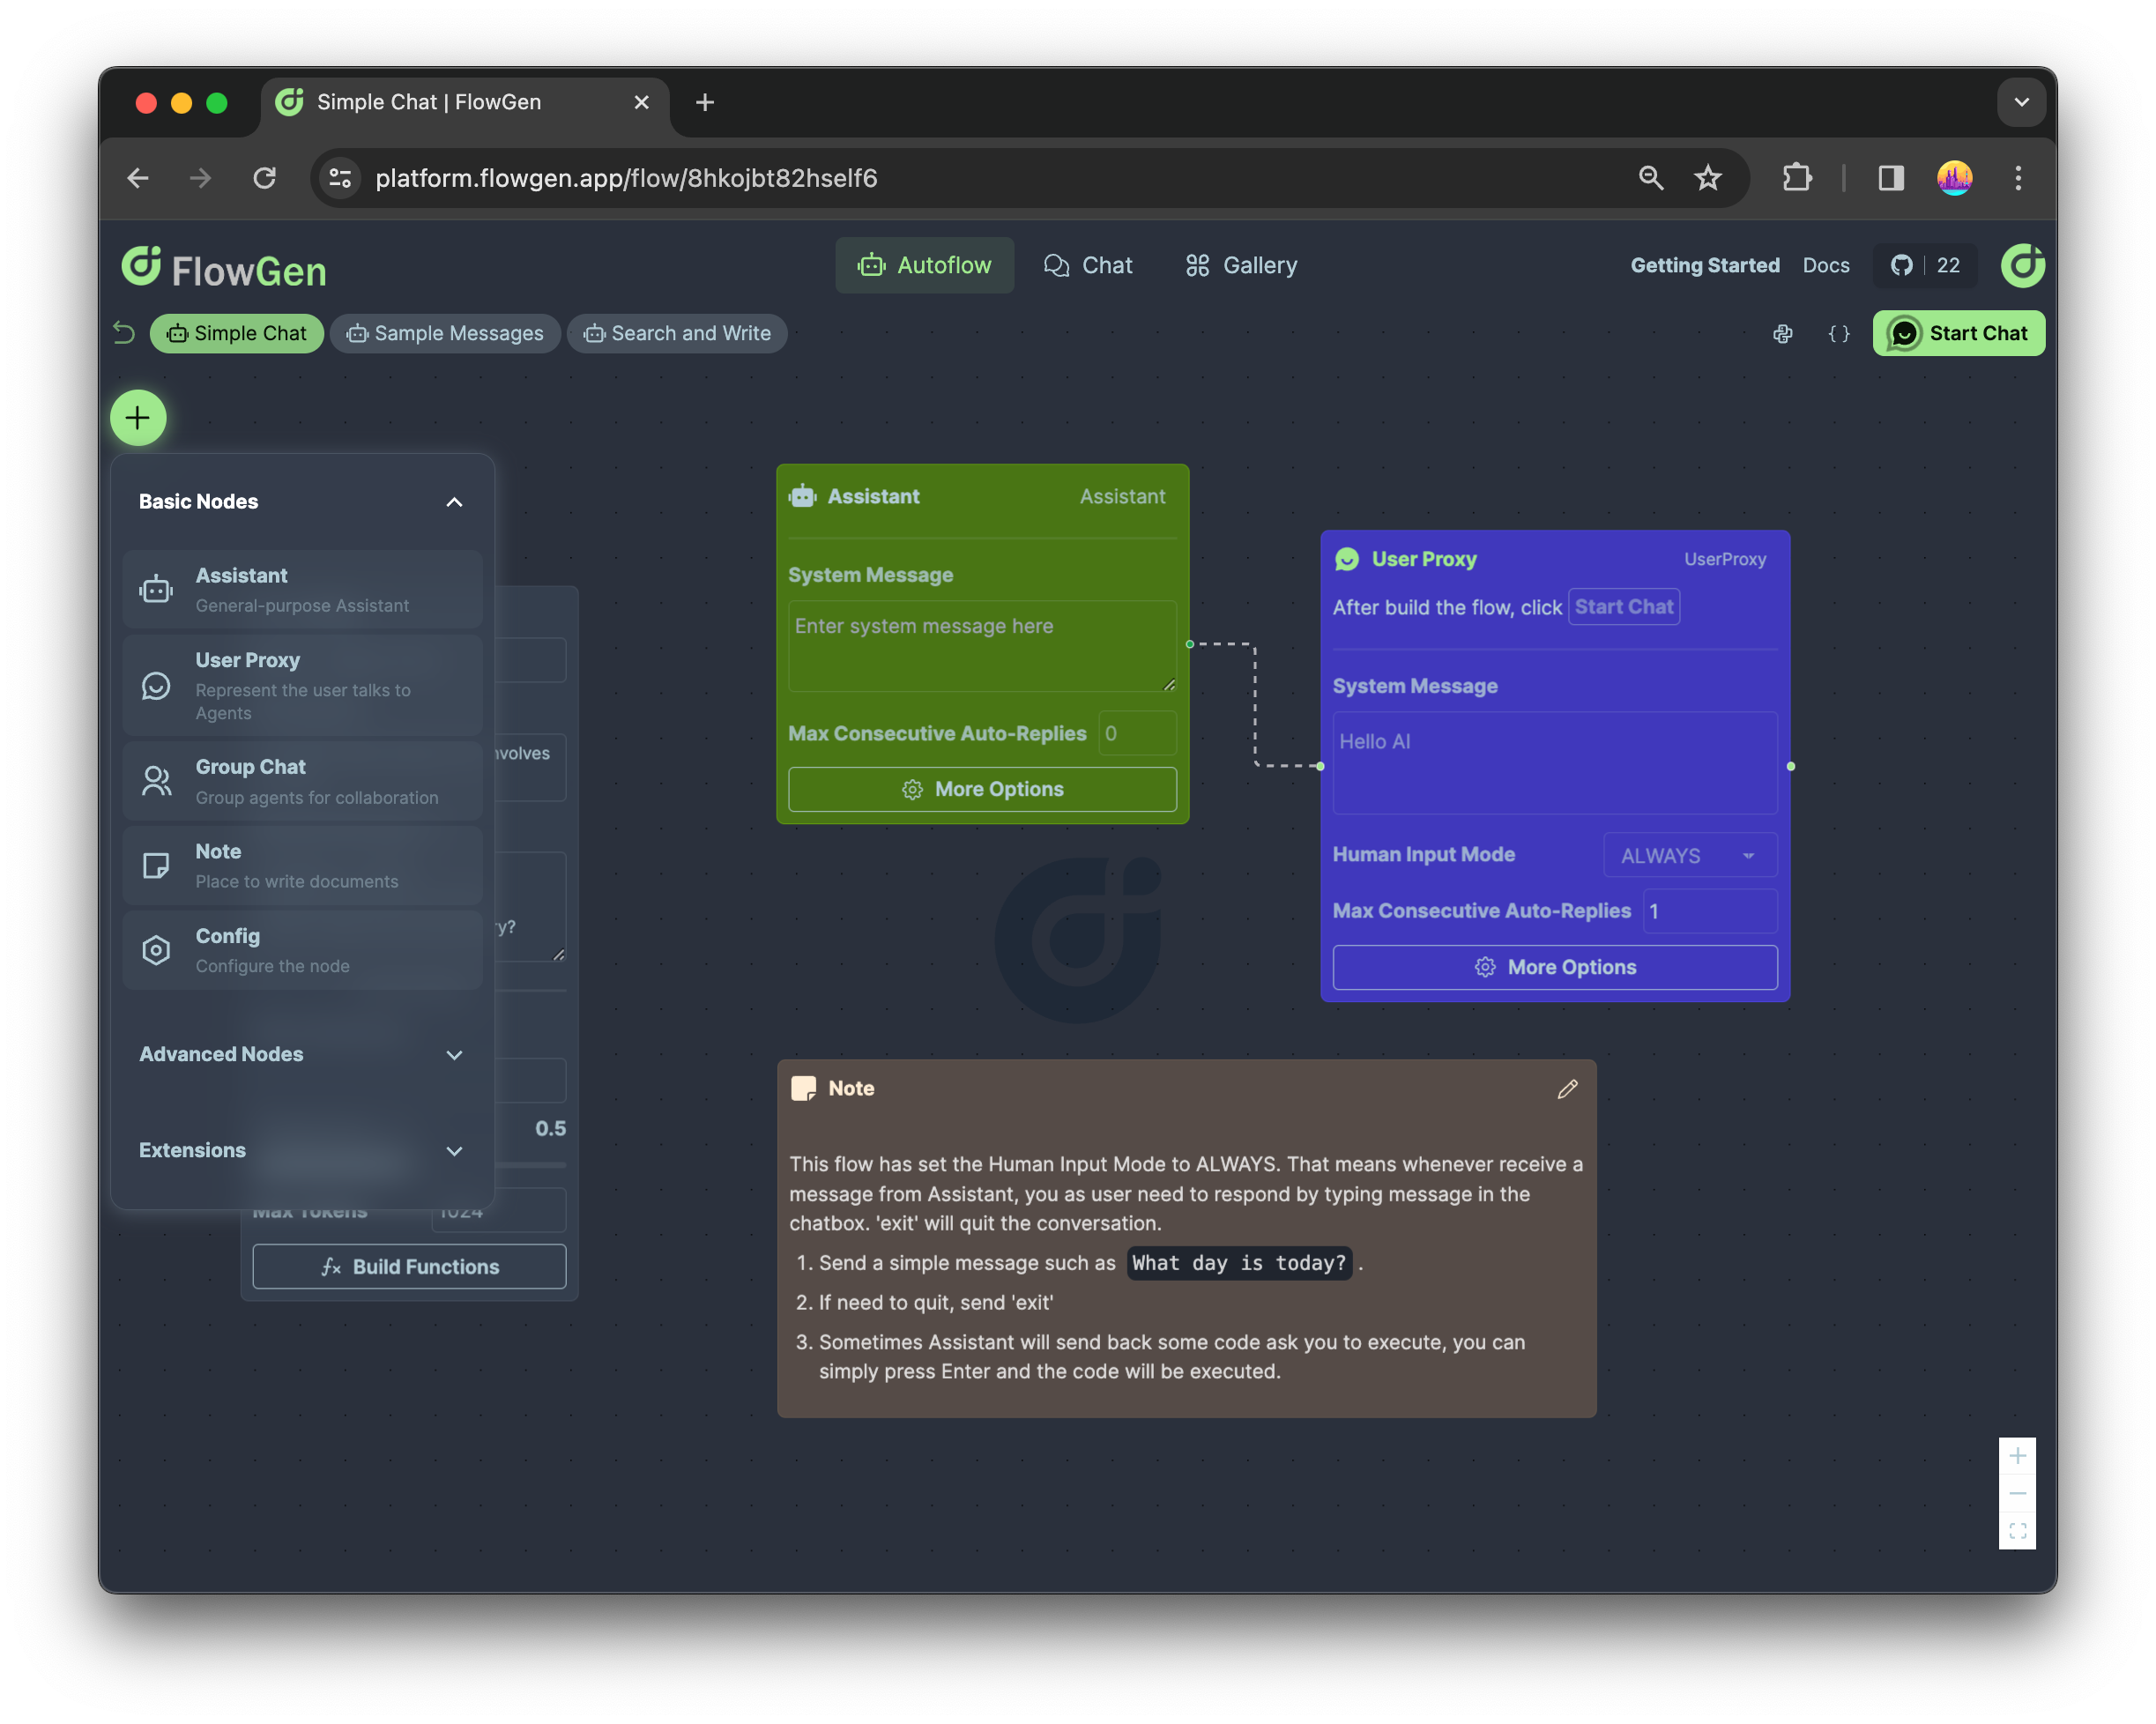Go back to the previous page
The image size is (2156, 1724).
pos(138,178)
